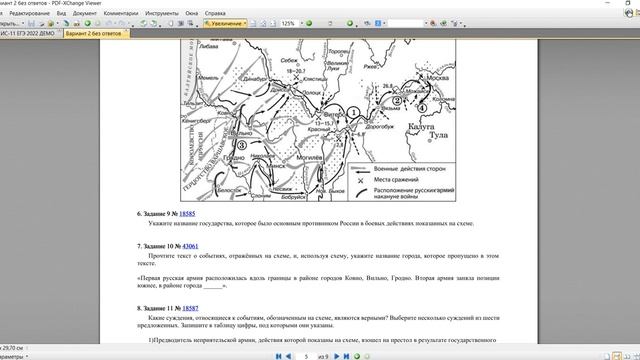Activate the Увеличение zoom tool
The image size is (640, 360).
tap(223, 24)
